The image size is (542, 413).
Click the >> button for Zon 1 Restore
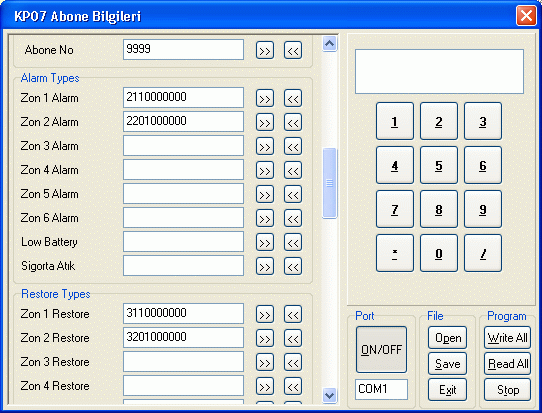(x=265, y=315)
